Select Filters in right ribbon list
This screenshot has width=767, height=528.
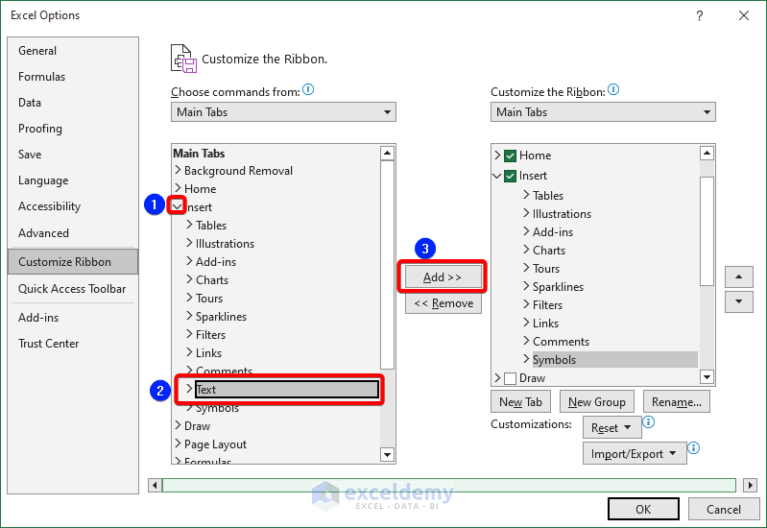(547, 305)
